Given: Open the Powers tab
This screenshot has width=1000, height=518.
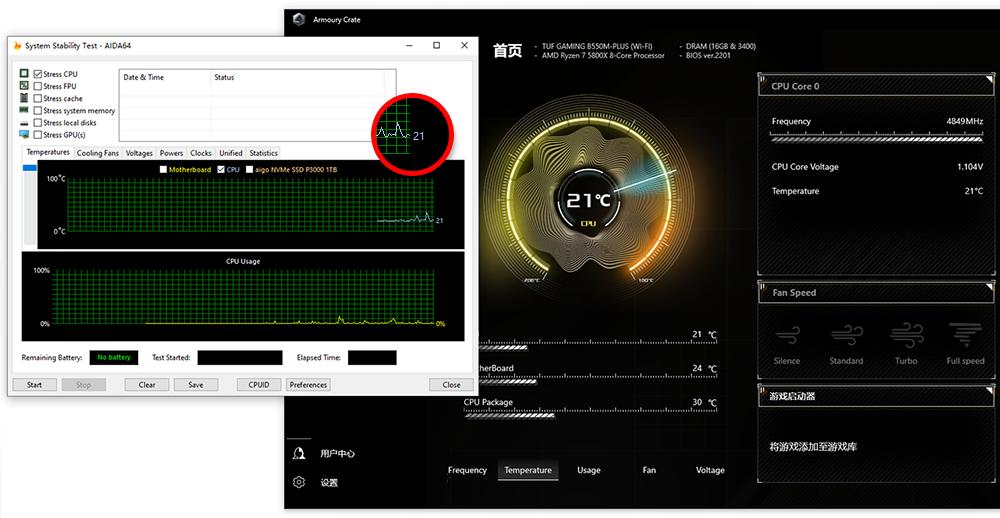Looking at the screenshot, I should pos(172,153).
